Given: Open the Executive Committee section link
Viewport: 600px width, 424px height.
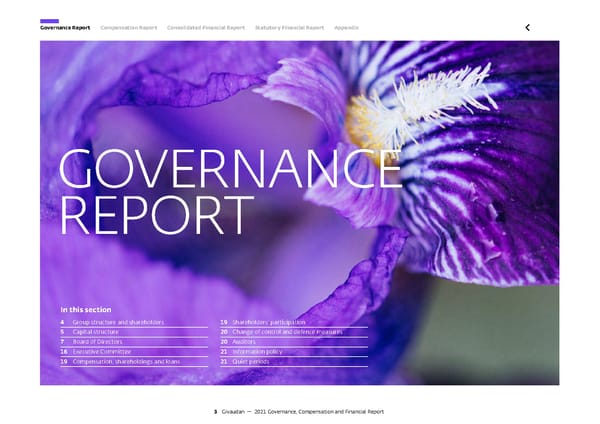Looking at the screenshot, I should [x=134, y=352].
